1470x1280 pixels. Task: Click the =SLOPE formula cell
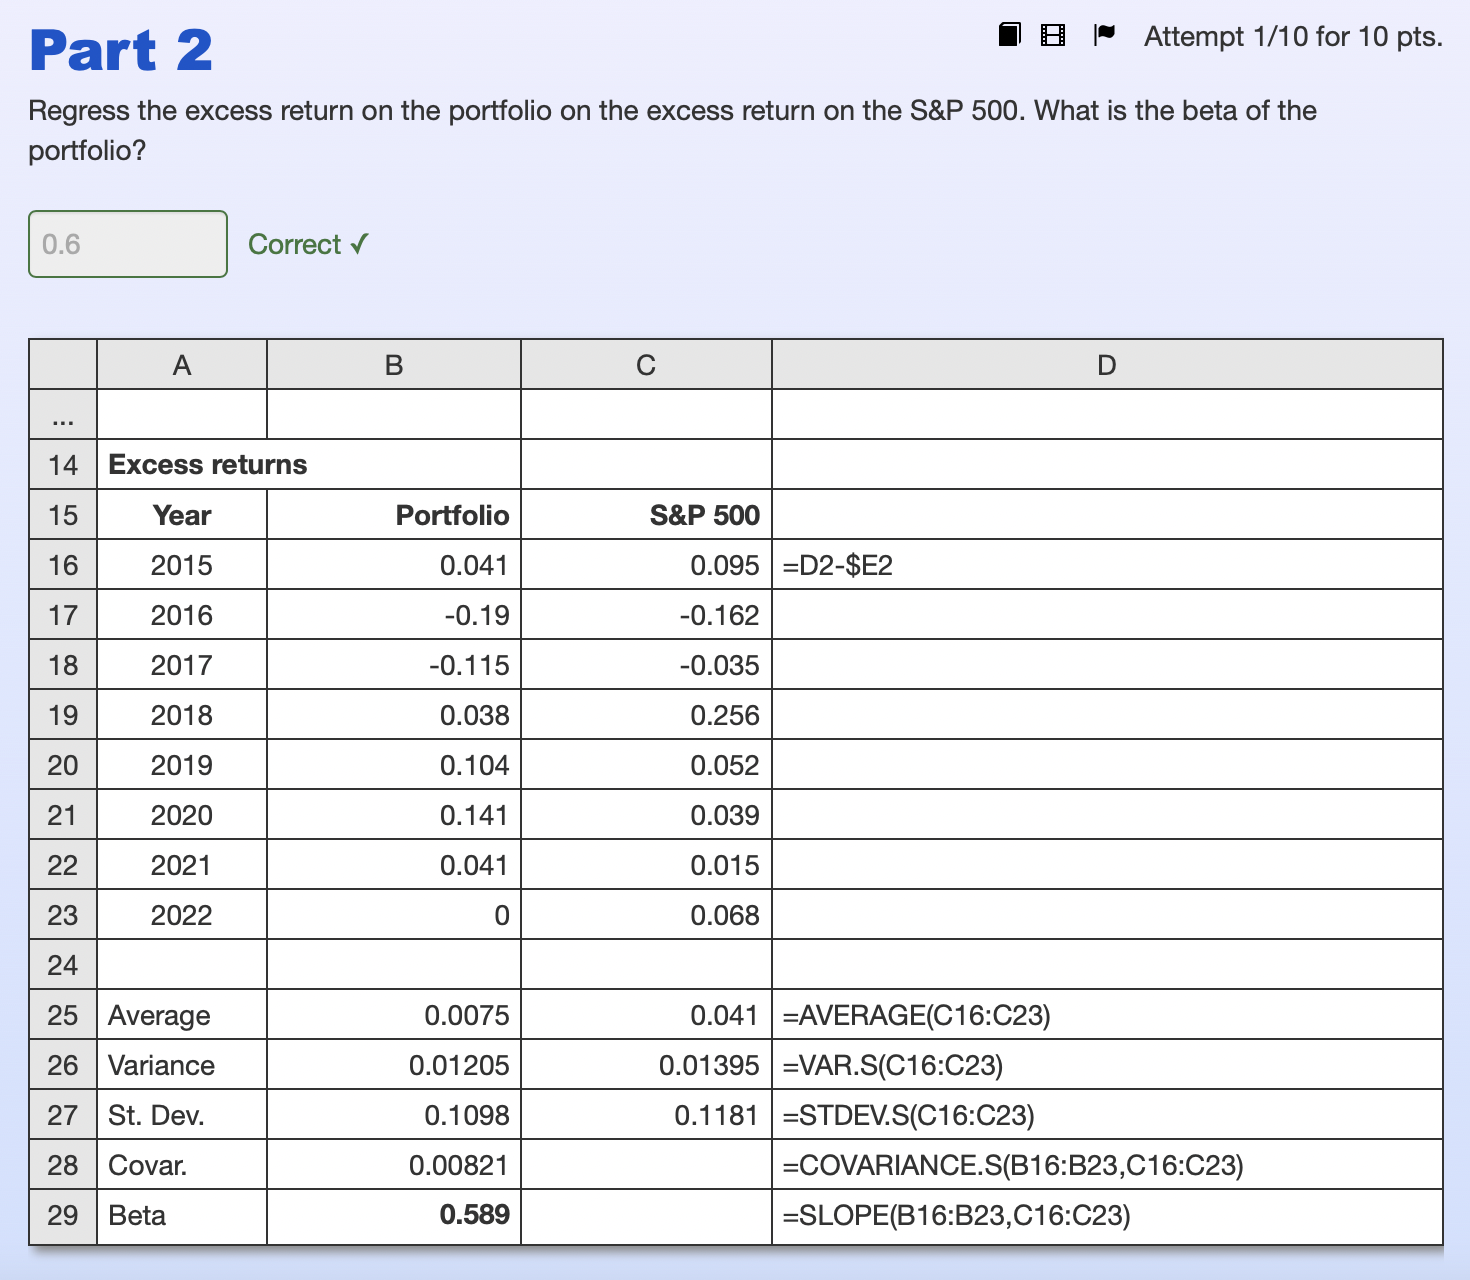click(1107, 1215)
